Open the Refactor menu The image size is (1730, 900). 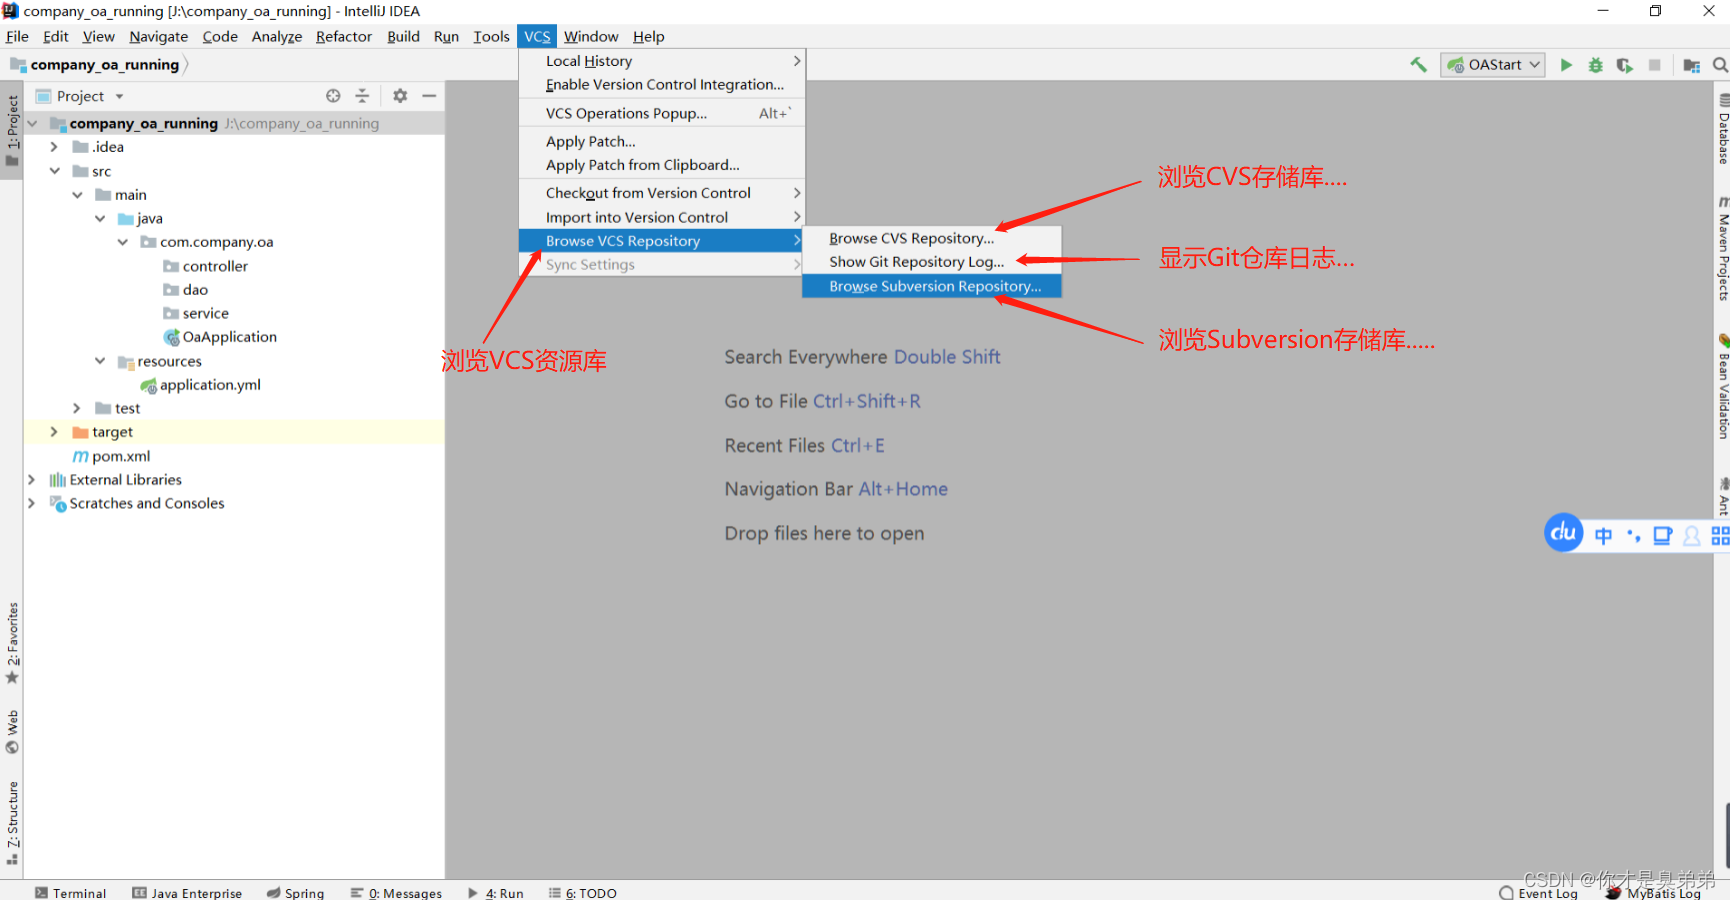(344, 36)
